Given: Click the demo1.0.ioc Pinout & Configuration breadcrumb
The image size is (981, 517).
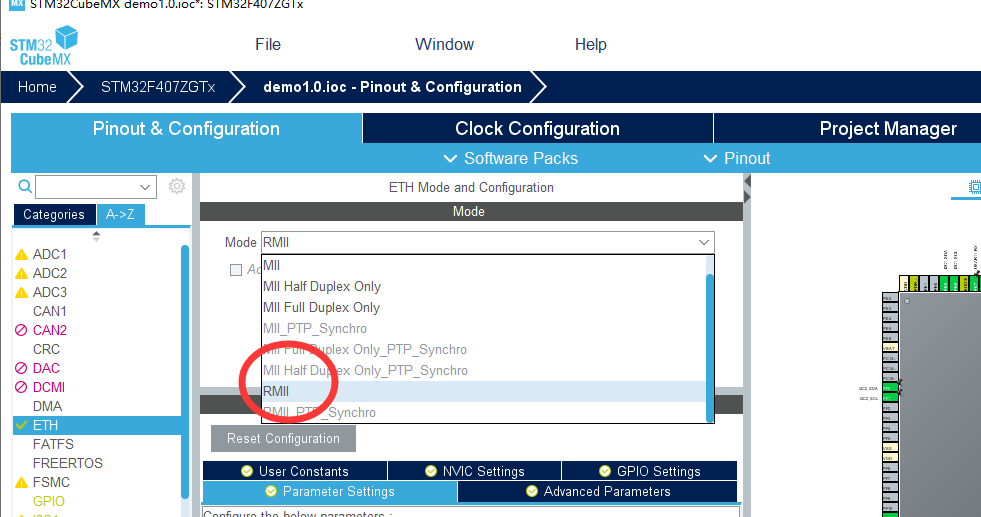Looking at the screenshot, I should (x=392, y=87).
